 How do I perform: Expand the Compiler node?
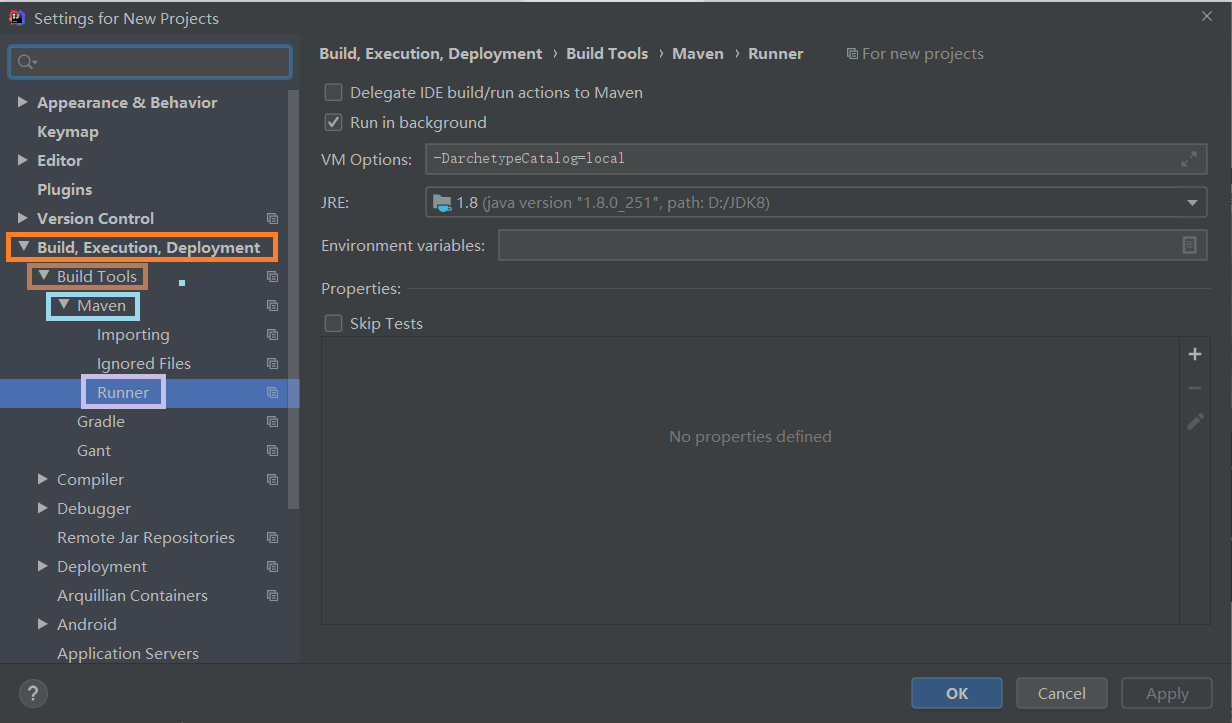pos(43,479)
